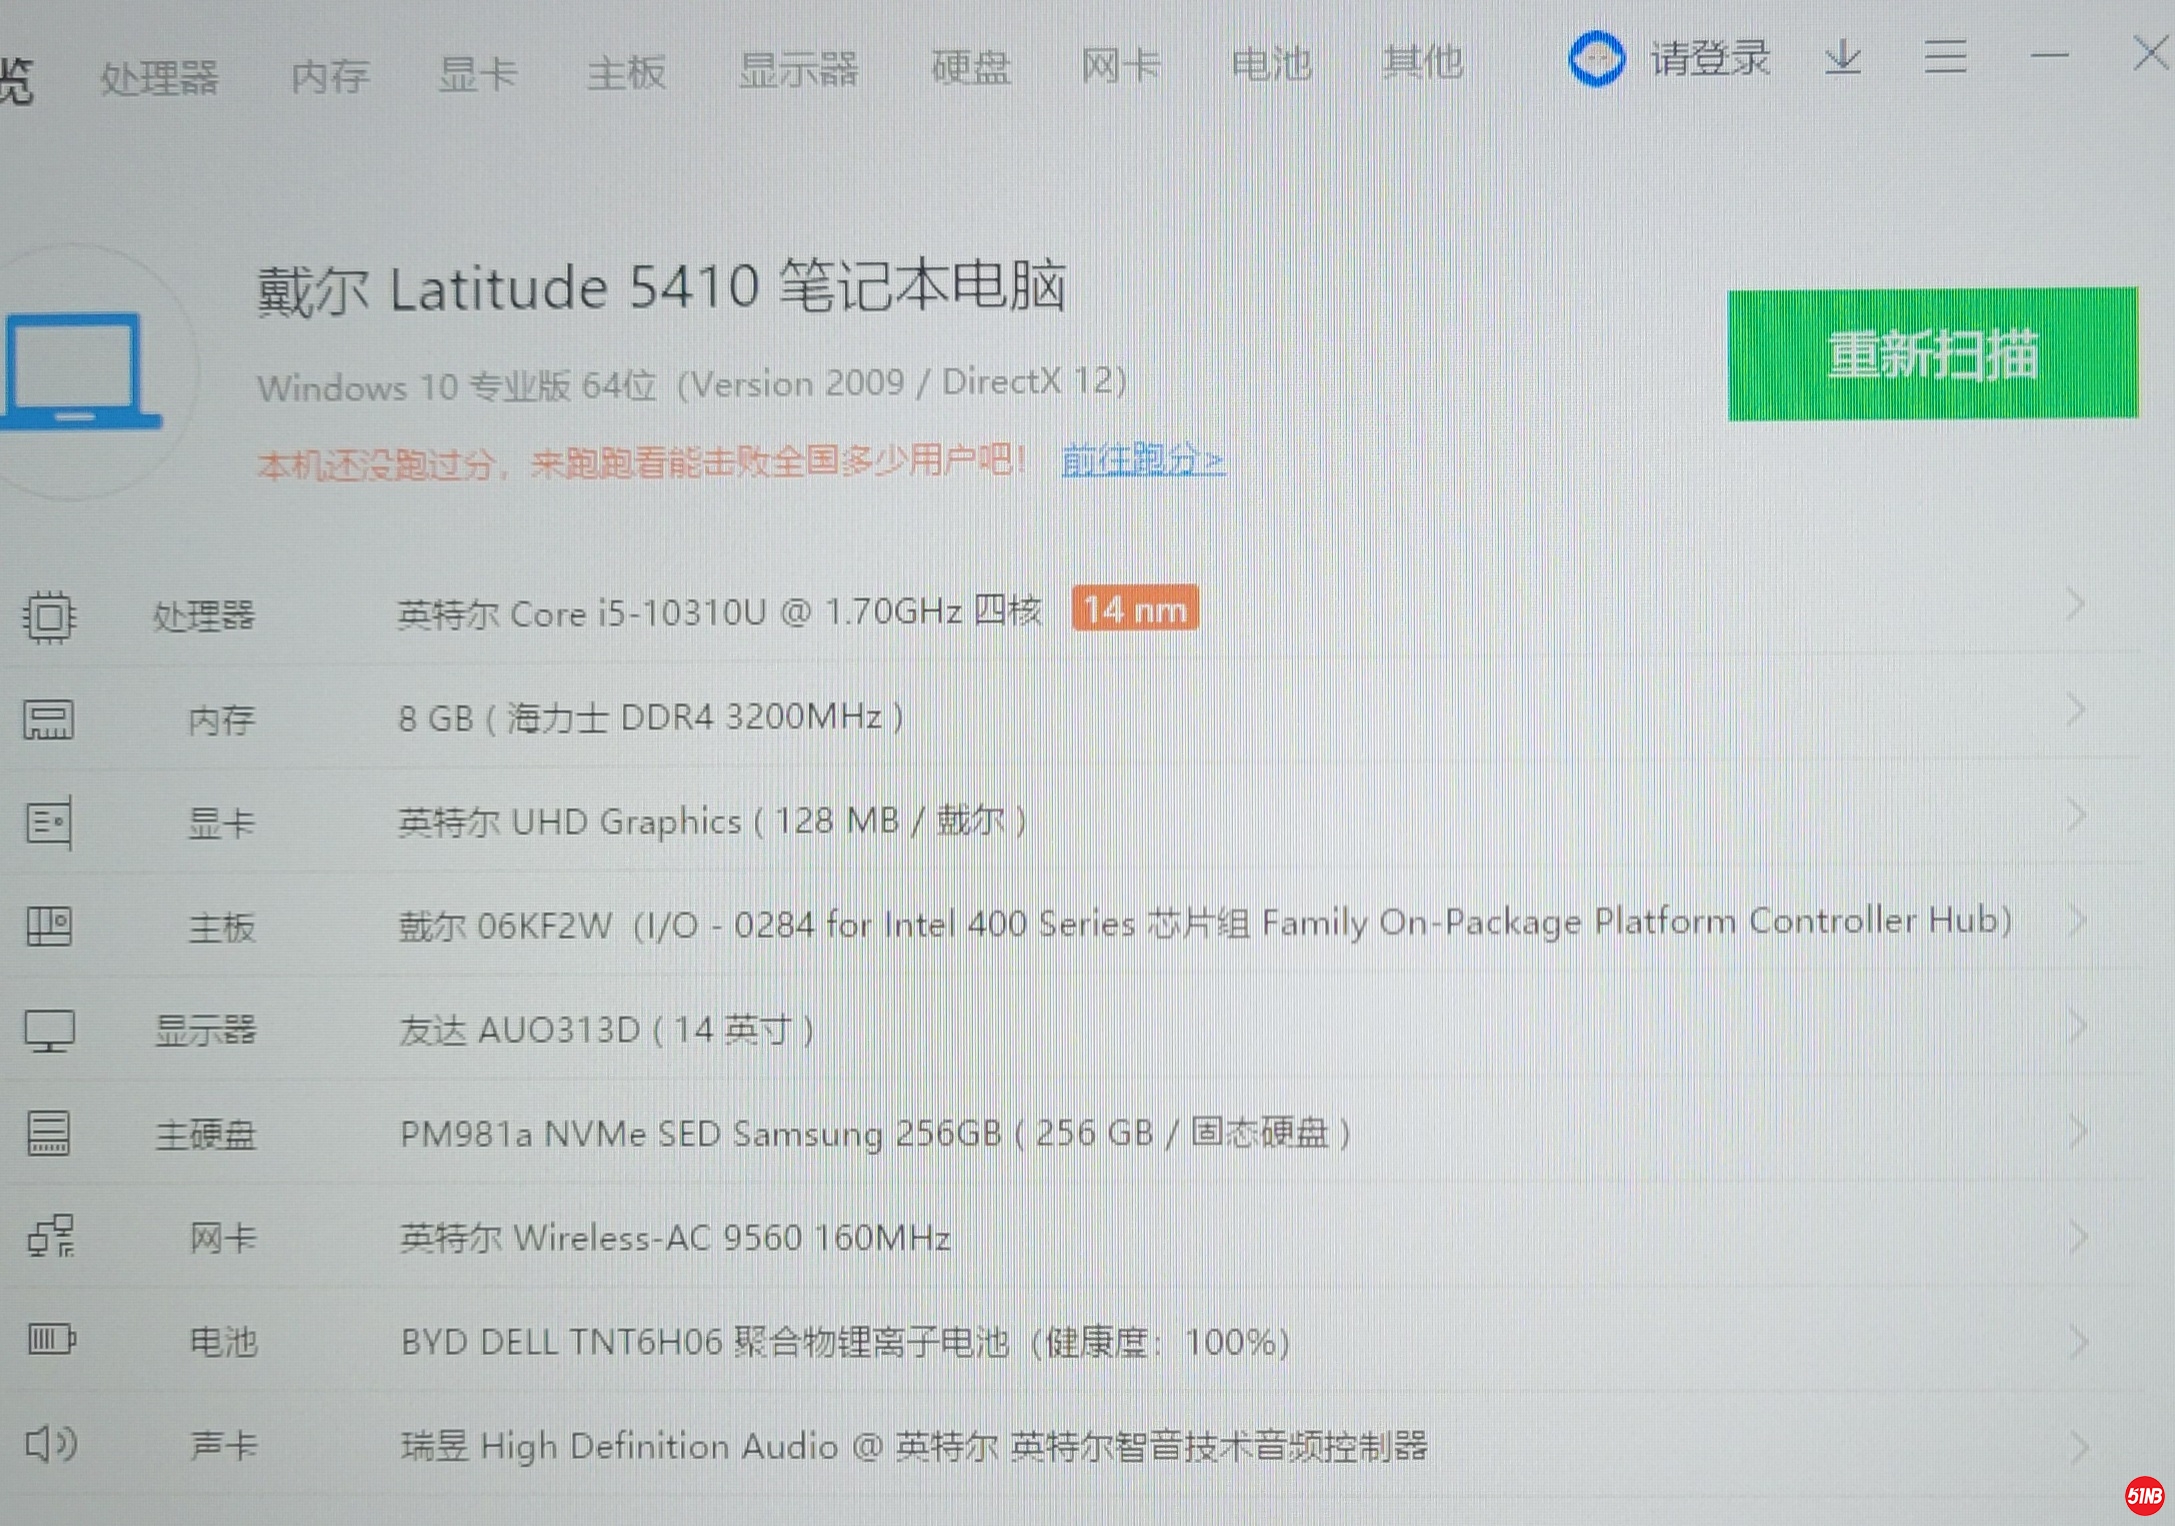Click the download arrow icon in title bar
Viewport: 2175px width, 1526px height.
(1842, 57)
